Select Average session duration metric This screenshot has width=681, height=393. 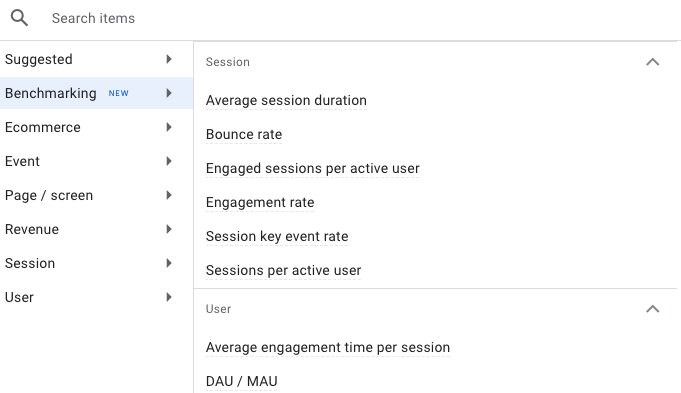click(286, 100)
